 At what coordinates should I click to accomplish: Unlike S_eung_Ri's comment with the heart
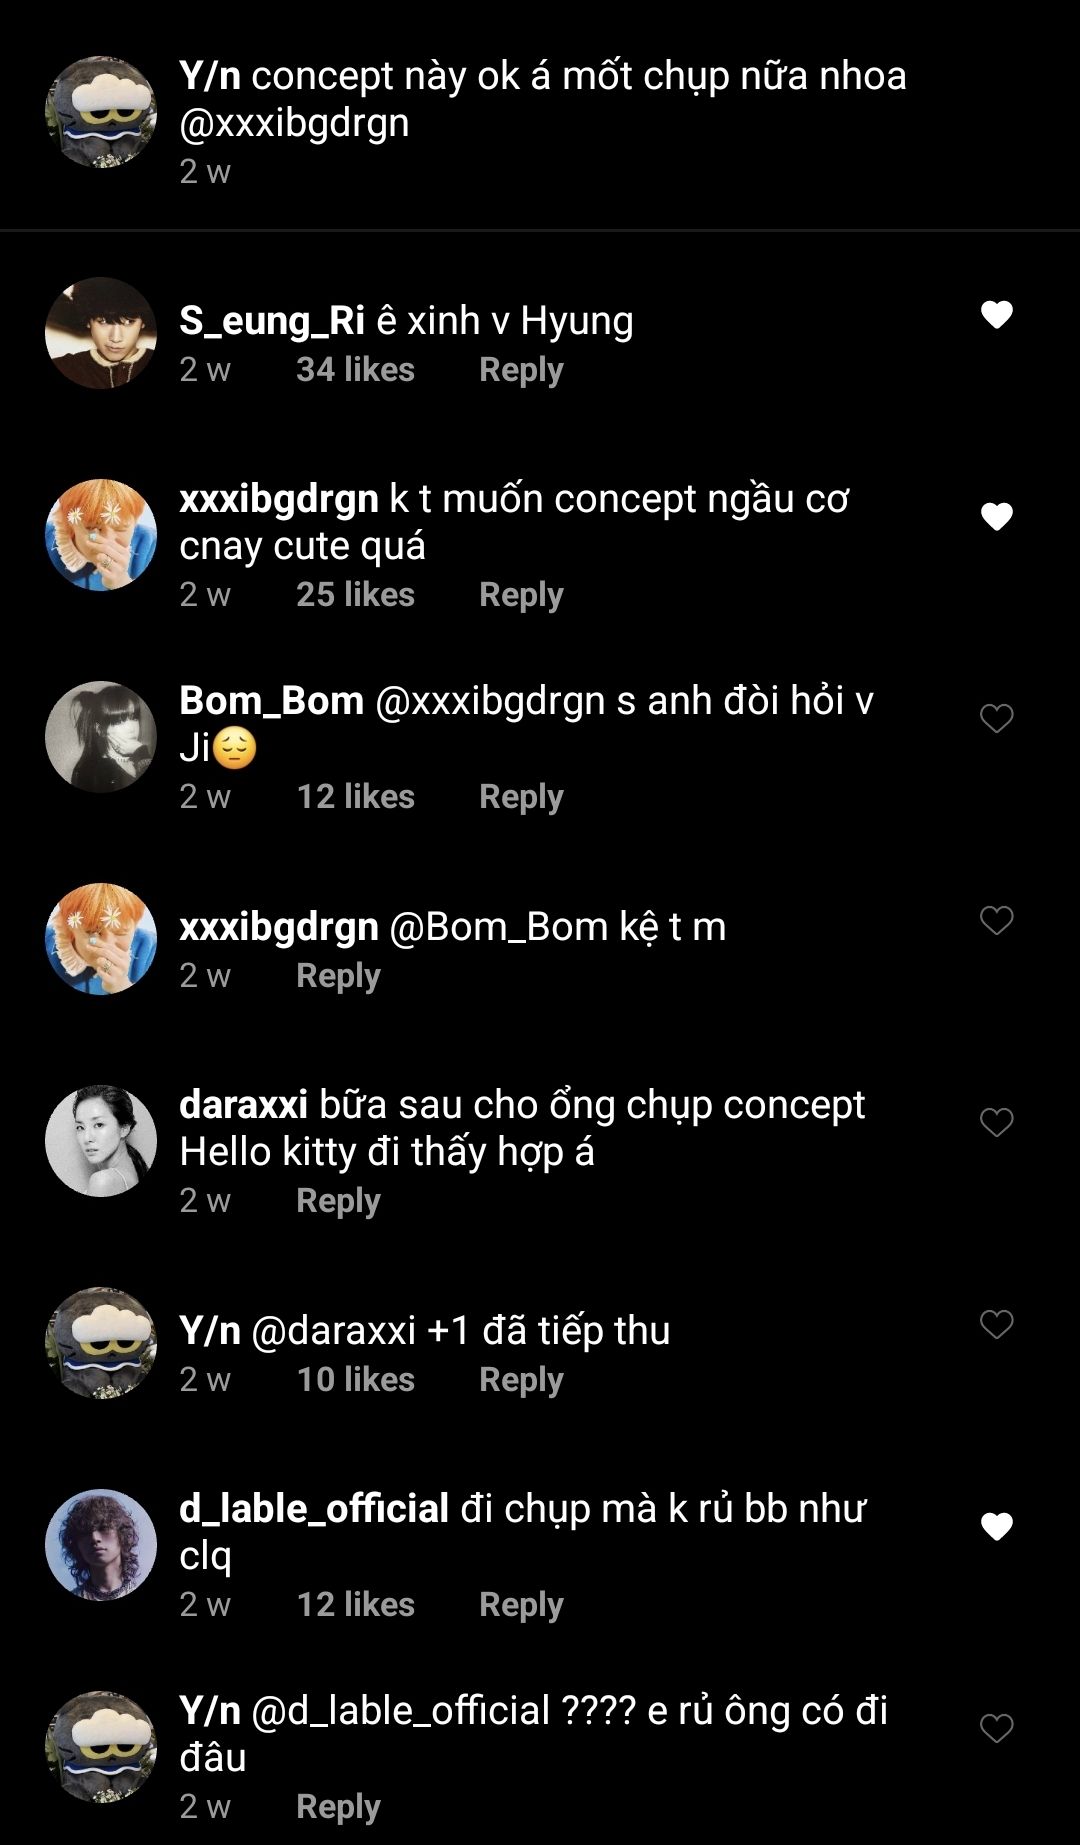pos(996,315)
